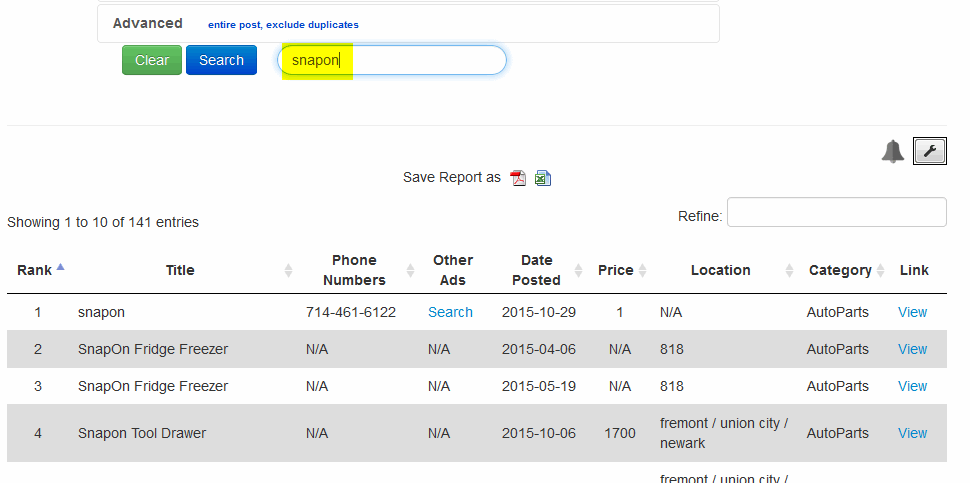Viewport: 970px width, 483px height.
Task: View the 2015-05-19 SnapOn Fridge Freezer listing
Action: tap(912, 387)
